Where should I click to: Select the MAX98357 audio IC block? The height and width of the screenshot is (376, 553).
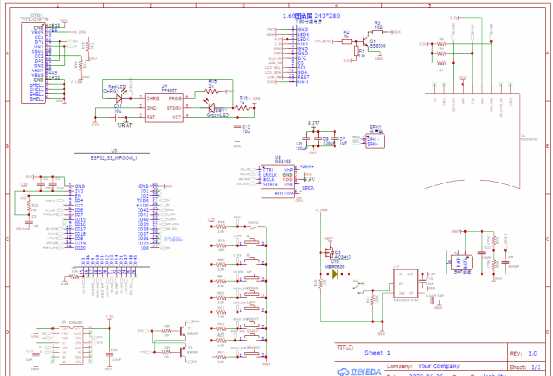point(278,181)
